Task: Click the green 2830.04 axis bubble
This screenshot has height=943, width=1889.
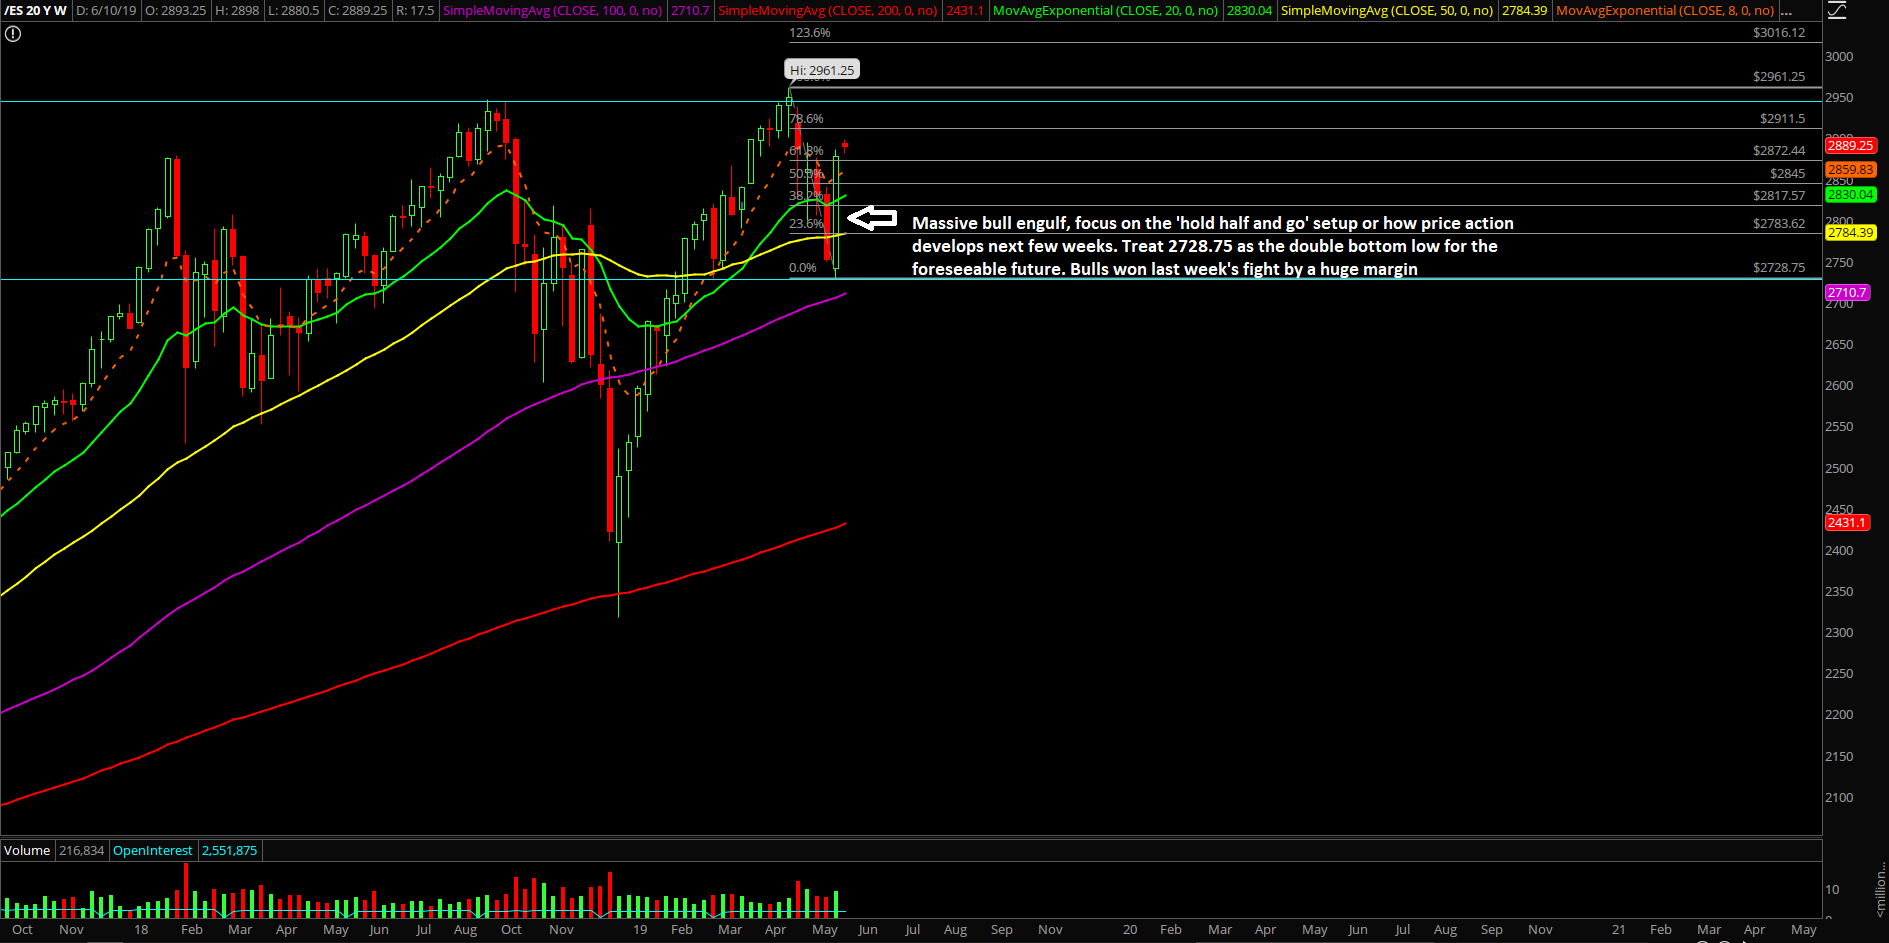Action: [1850, 195]
